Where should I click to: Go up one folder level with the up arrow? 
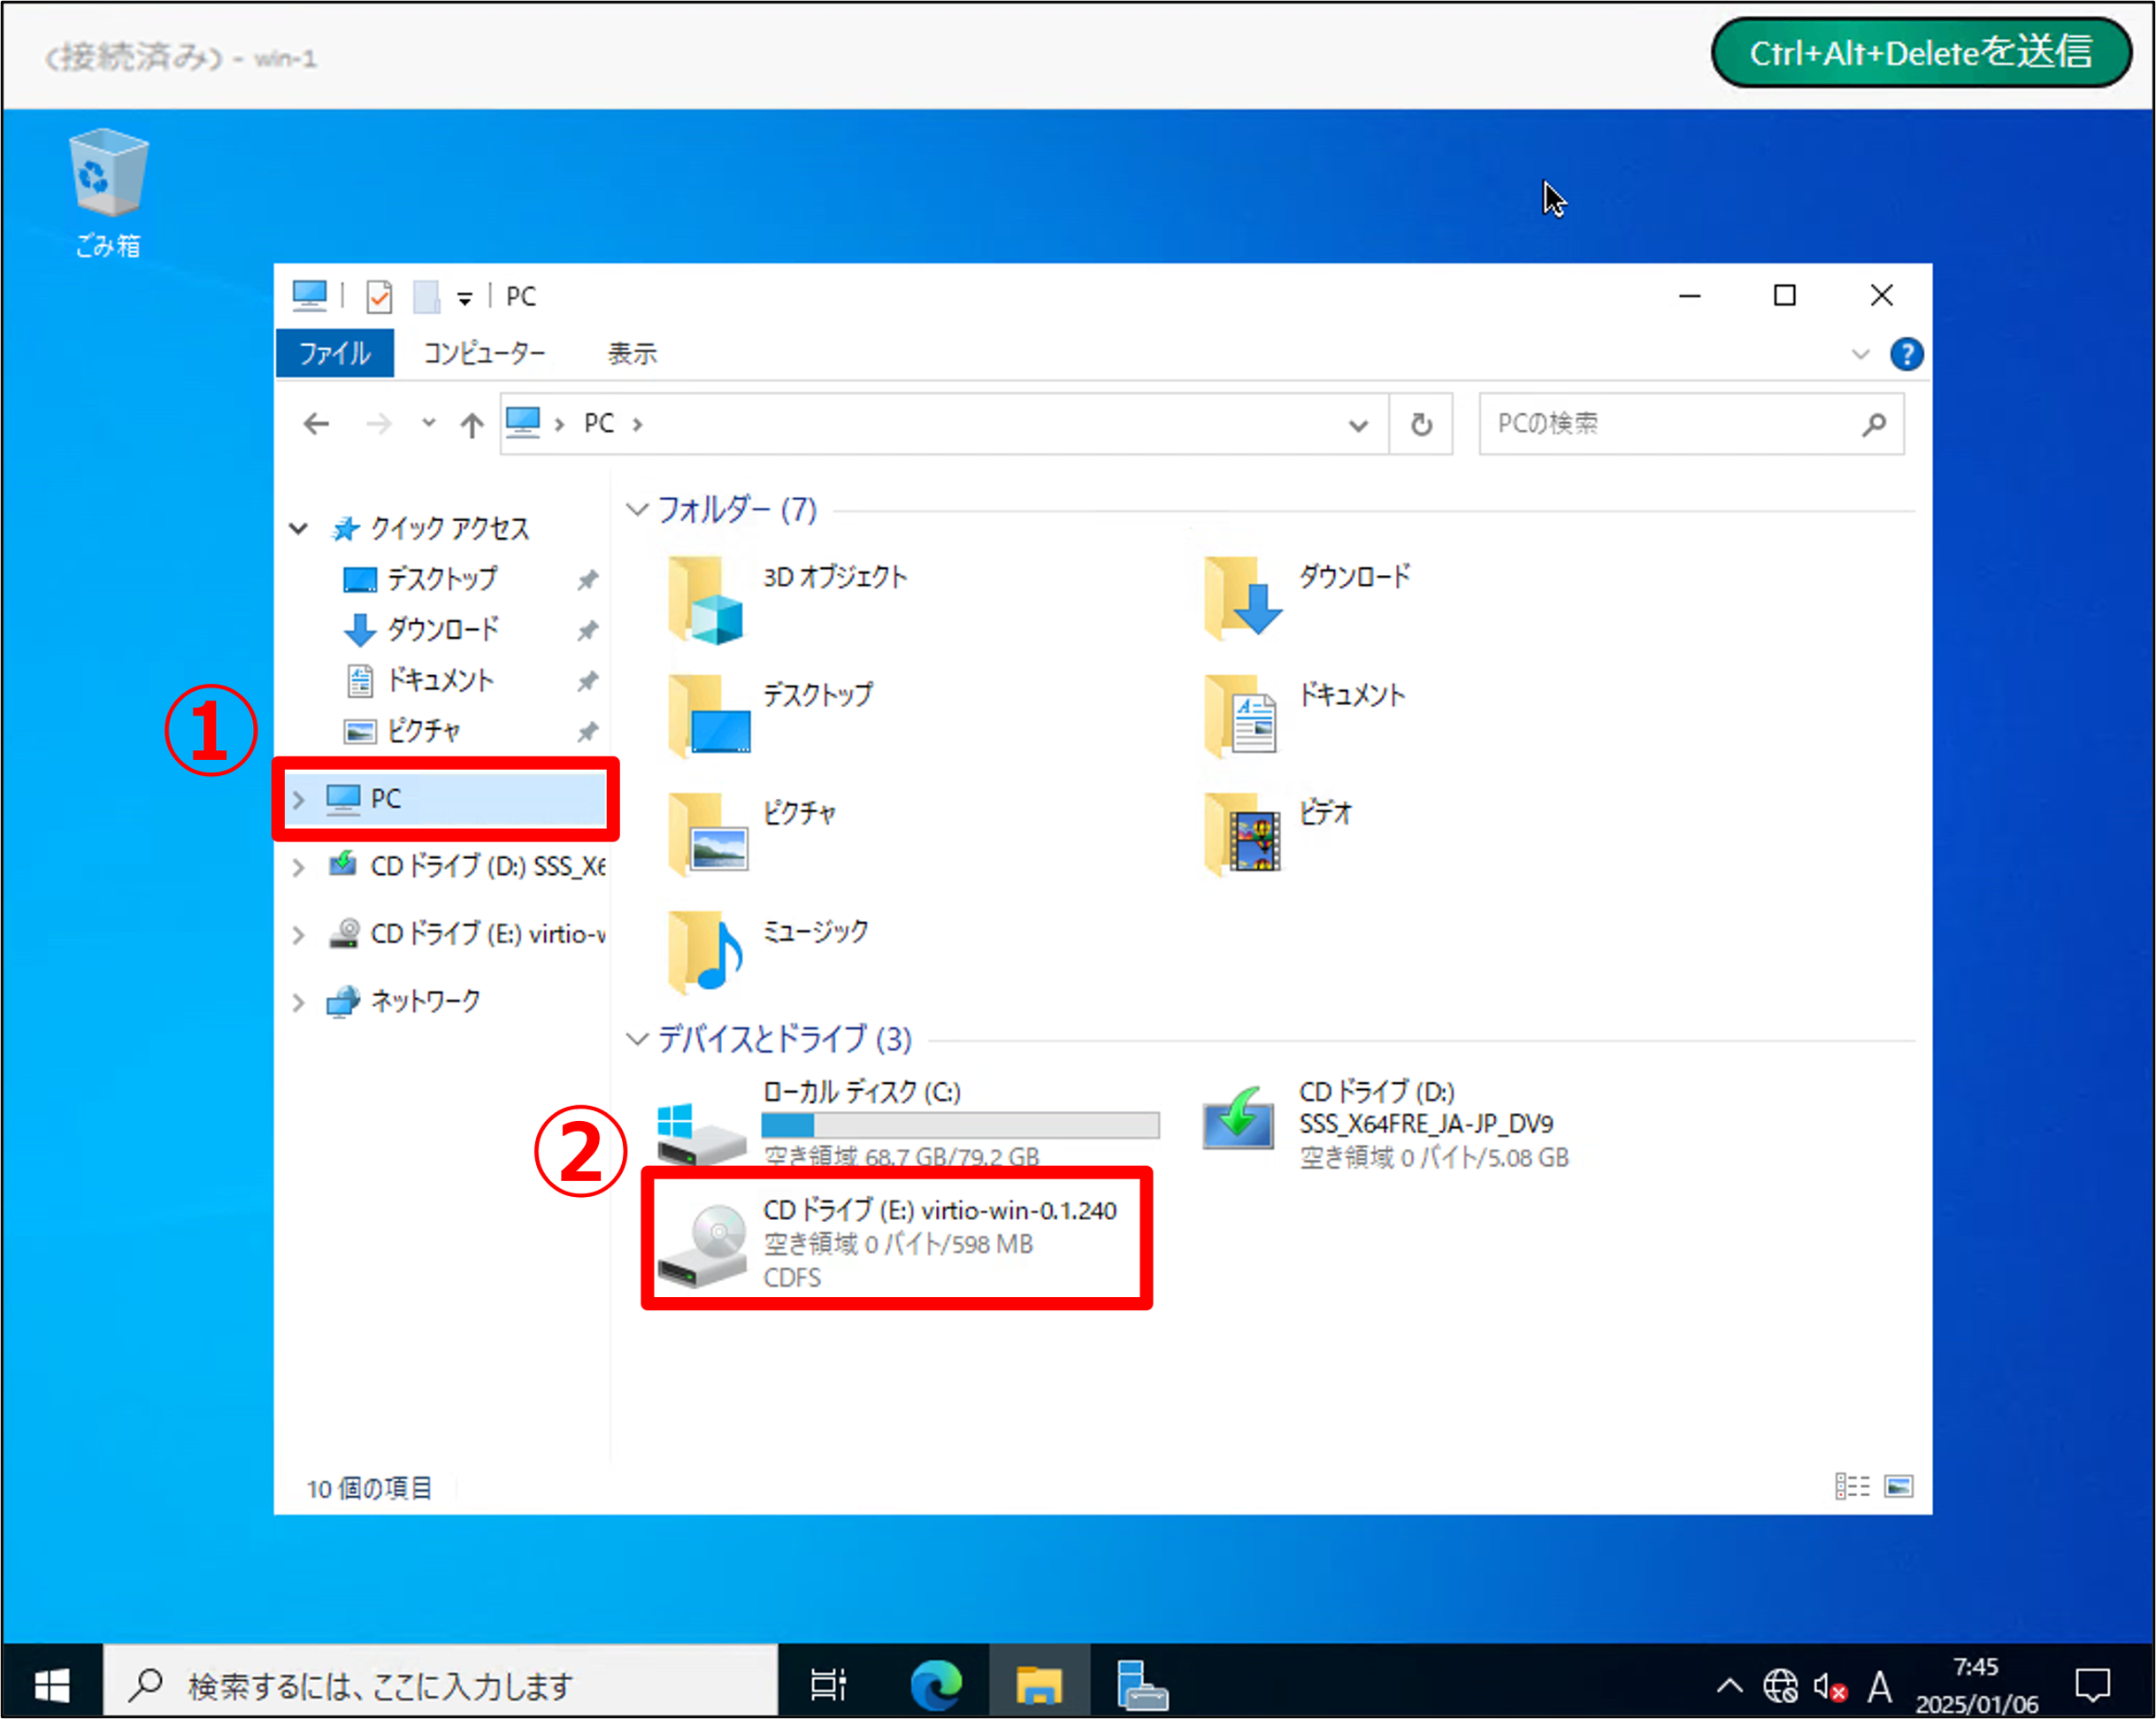pos(471,425)
